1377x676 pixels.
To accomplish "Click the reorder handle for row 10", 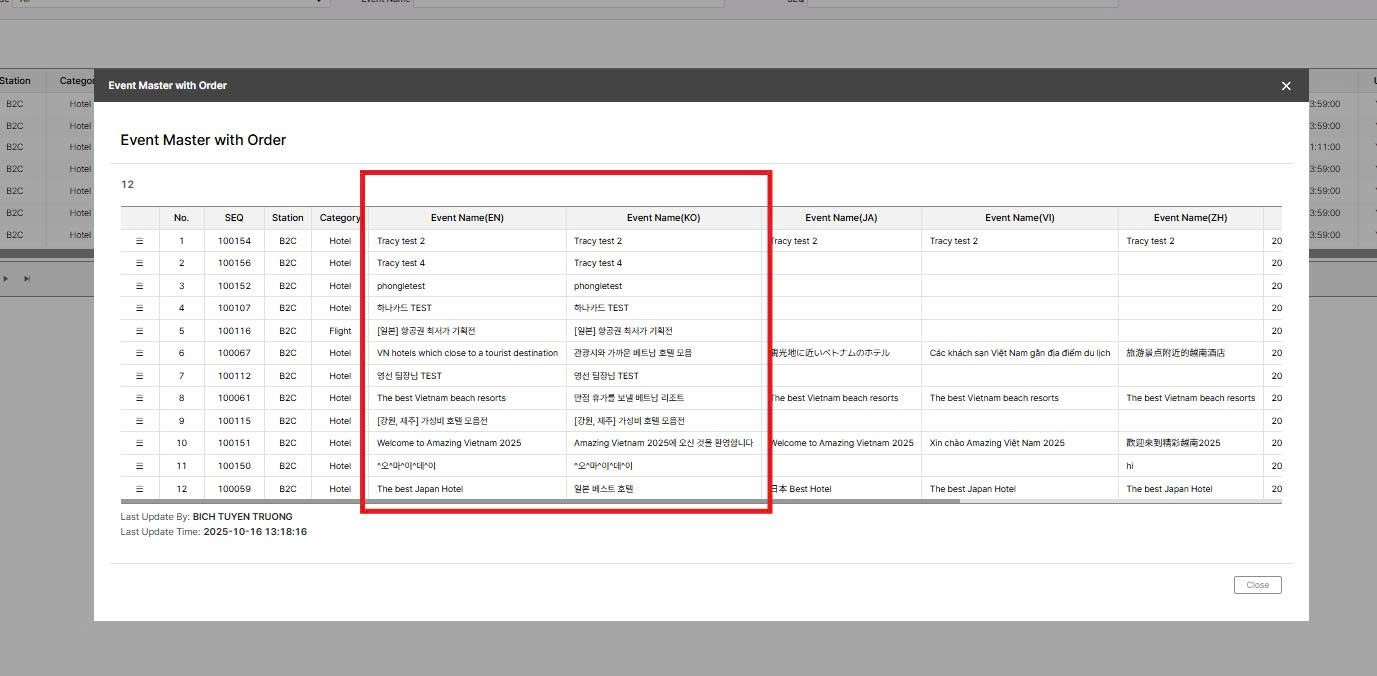I will 139,443.
